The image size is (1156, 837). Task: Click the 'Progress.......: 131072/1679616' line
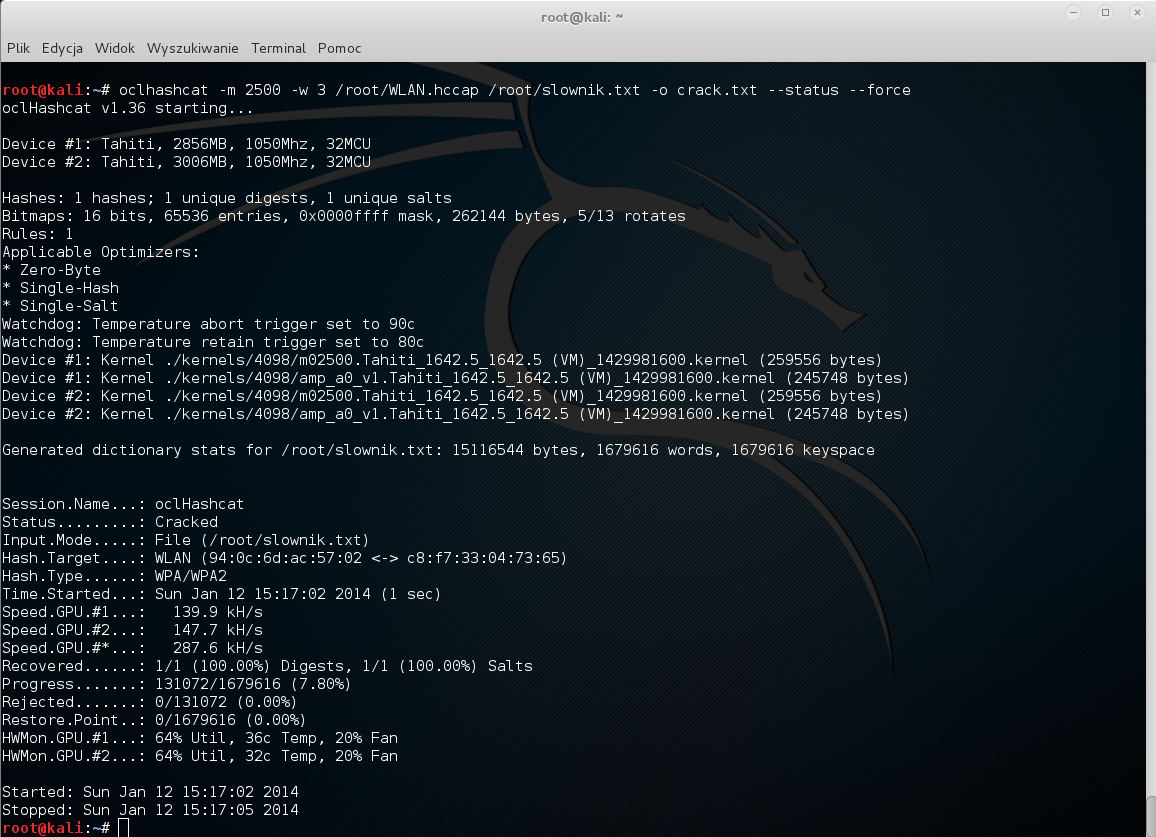[x=177, y=684]
